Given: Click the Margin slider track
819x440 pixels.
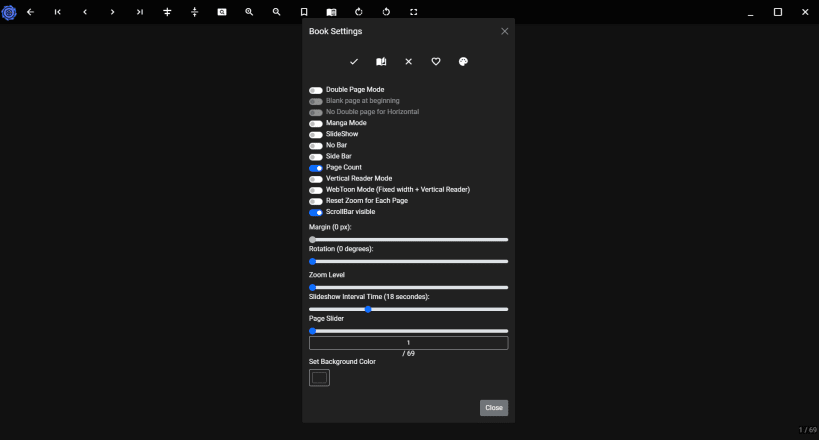Looking at the screenshot, I should [408, 240].
